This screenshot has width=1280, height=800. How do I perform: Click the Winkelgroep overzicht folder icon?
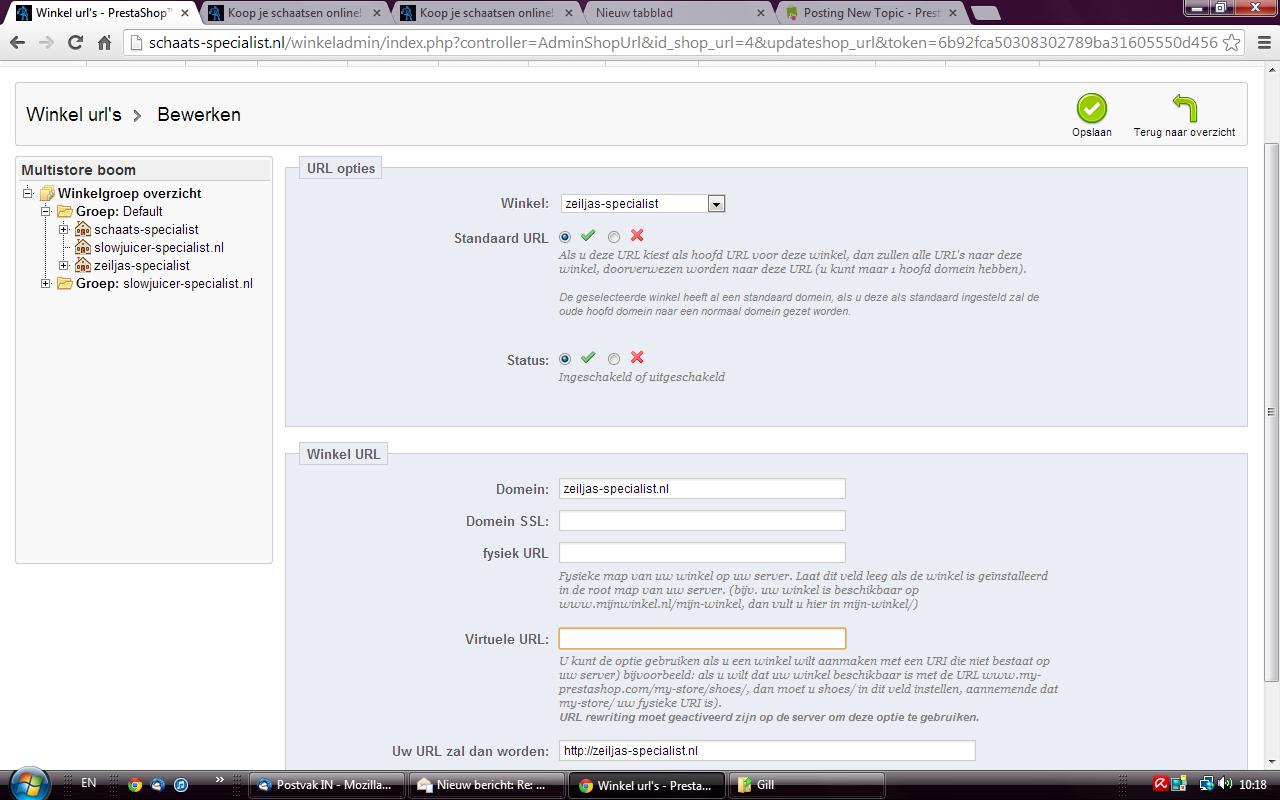click(x=47, y=194)
